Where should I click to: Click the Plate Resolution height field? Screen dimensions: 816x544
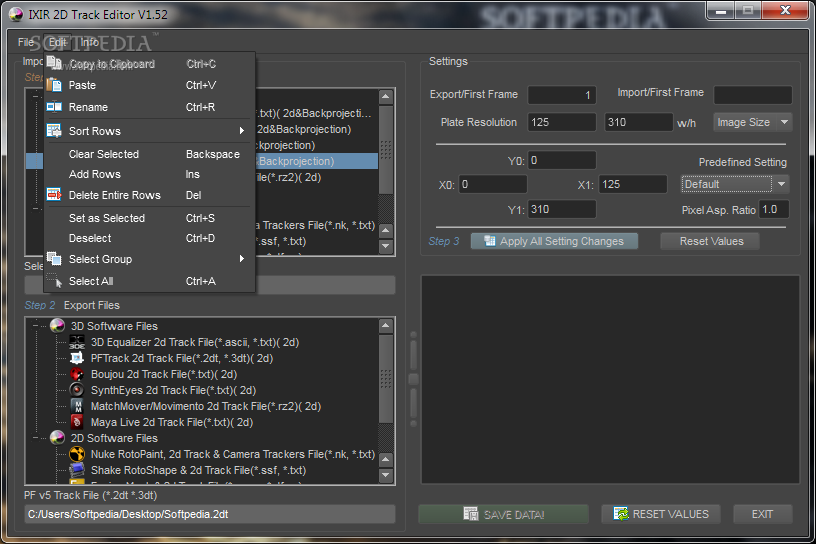point(639,122)
